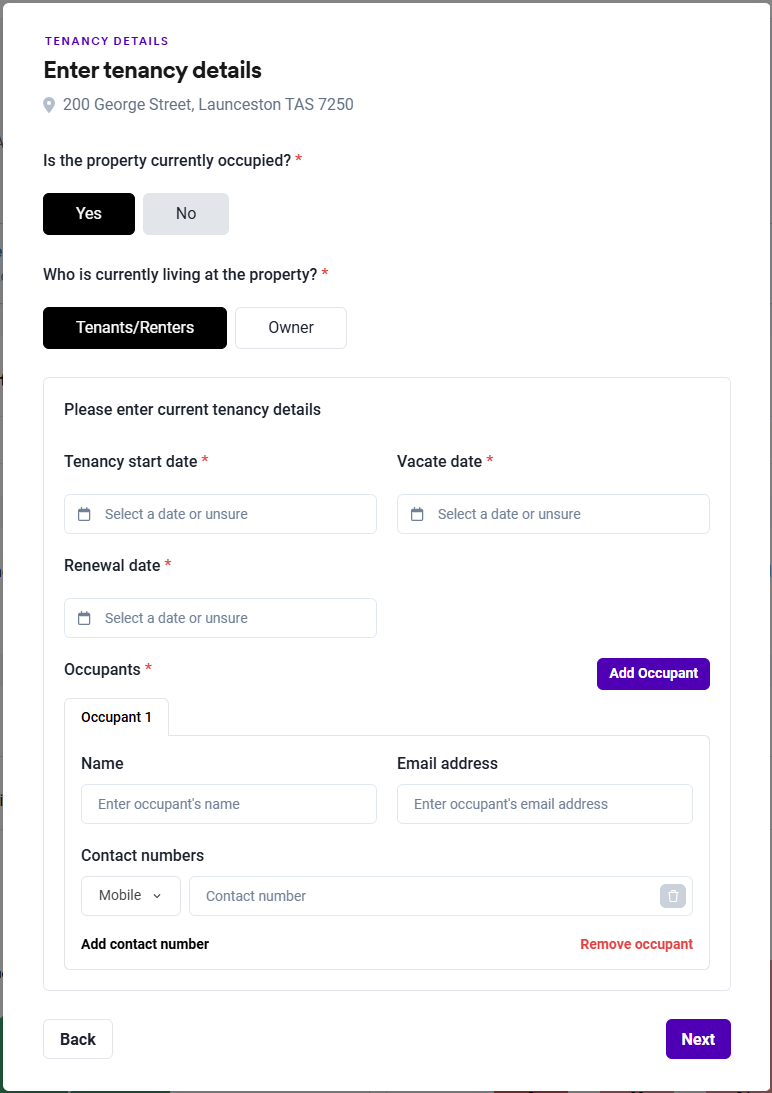The width and height of the screenshot is (772, 1093).
Task: Open the Mobile contact type dropdown
Action: point(131,896)
